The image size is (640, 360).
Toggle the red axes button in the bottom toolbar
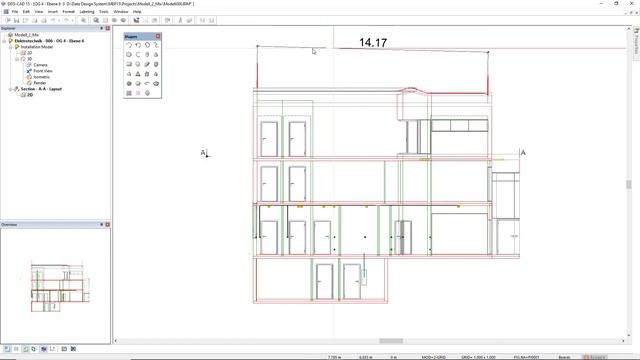pos(52,349)
